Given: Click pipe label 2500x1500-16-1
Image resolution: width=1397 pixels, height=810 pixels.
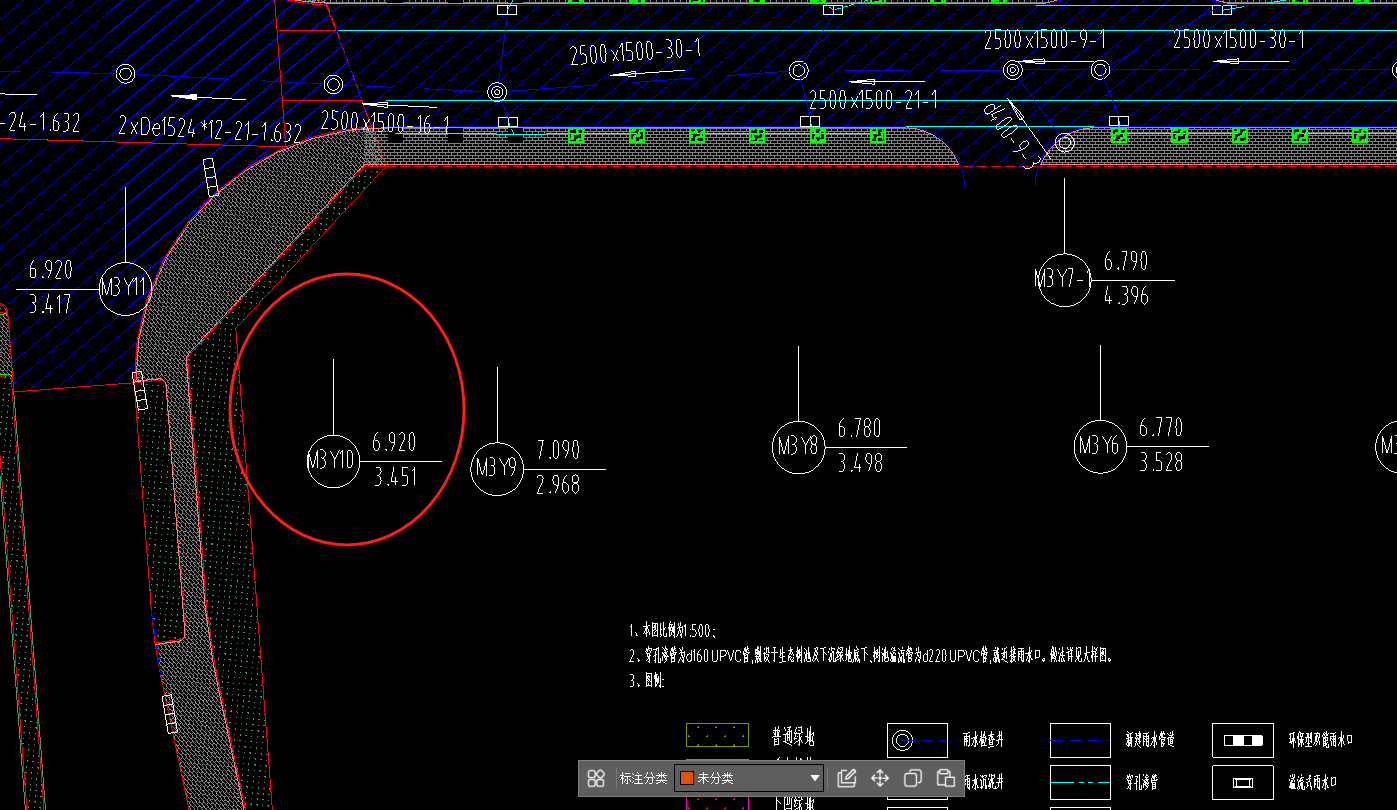Looking at the screenshot, I should coord(385,122).
